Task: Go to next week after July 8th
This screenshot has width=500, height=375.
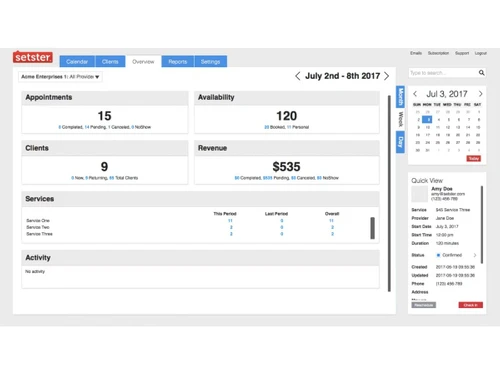Action: tap(386, 76)
